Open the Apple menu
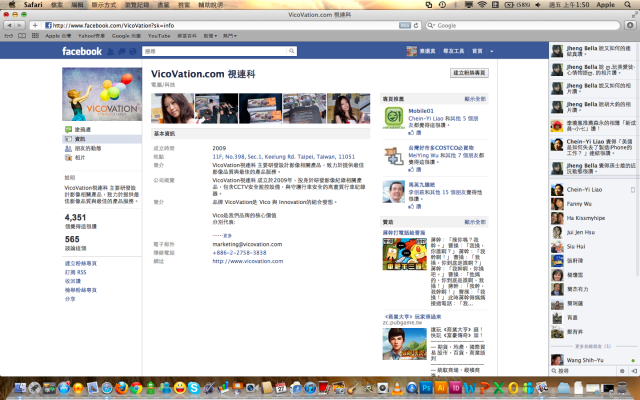The width and height of the screenshot is (640, 400). pos(11,4)
